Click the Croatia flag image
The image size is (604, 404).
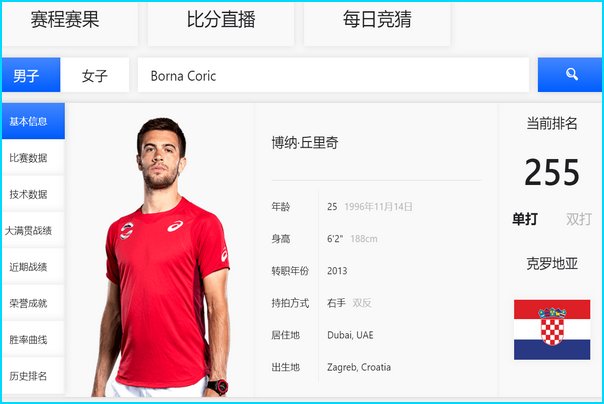tap(552, 330)
